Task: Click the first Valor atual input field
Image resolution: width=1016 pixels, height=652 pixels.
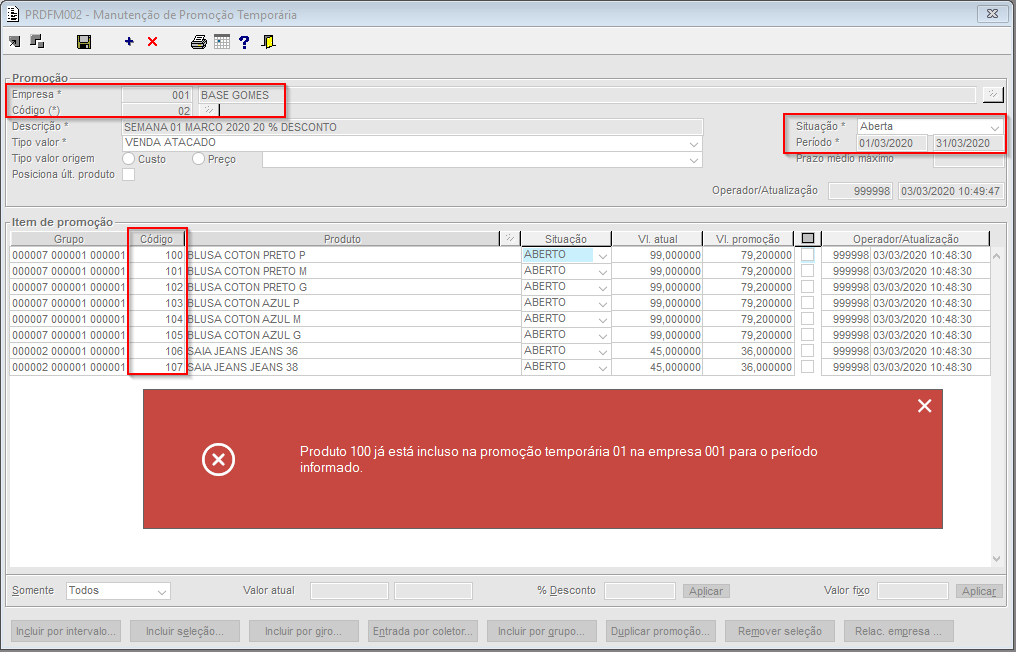Action: coord(349,591)
